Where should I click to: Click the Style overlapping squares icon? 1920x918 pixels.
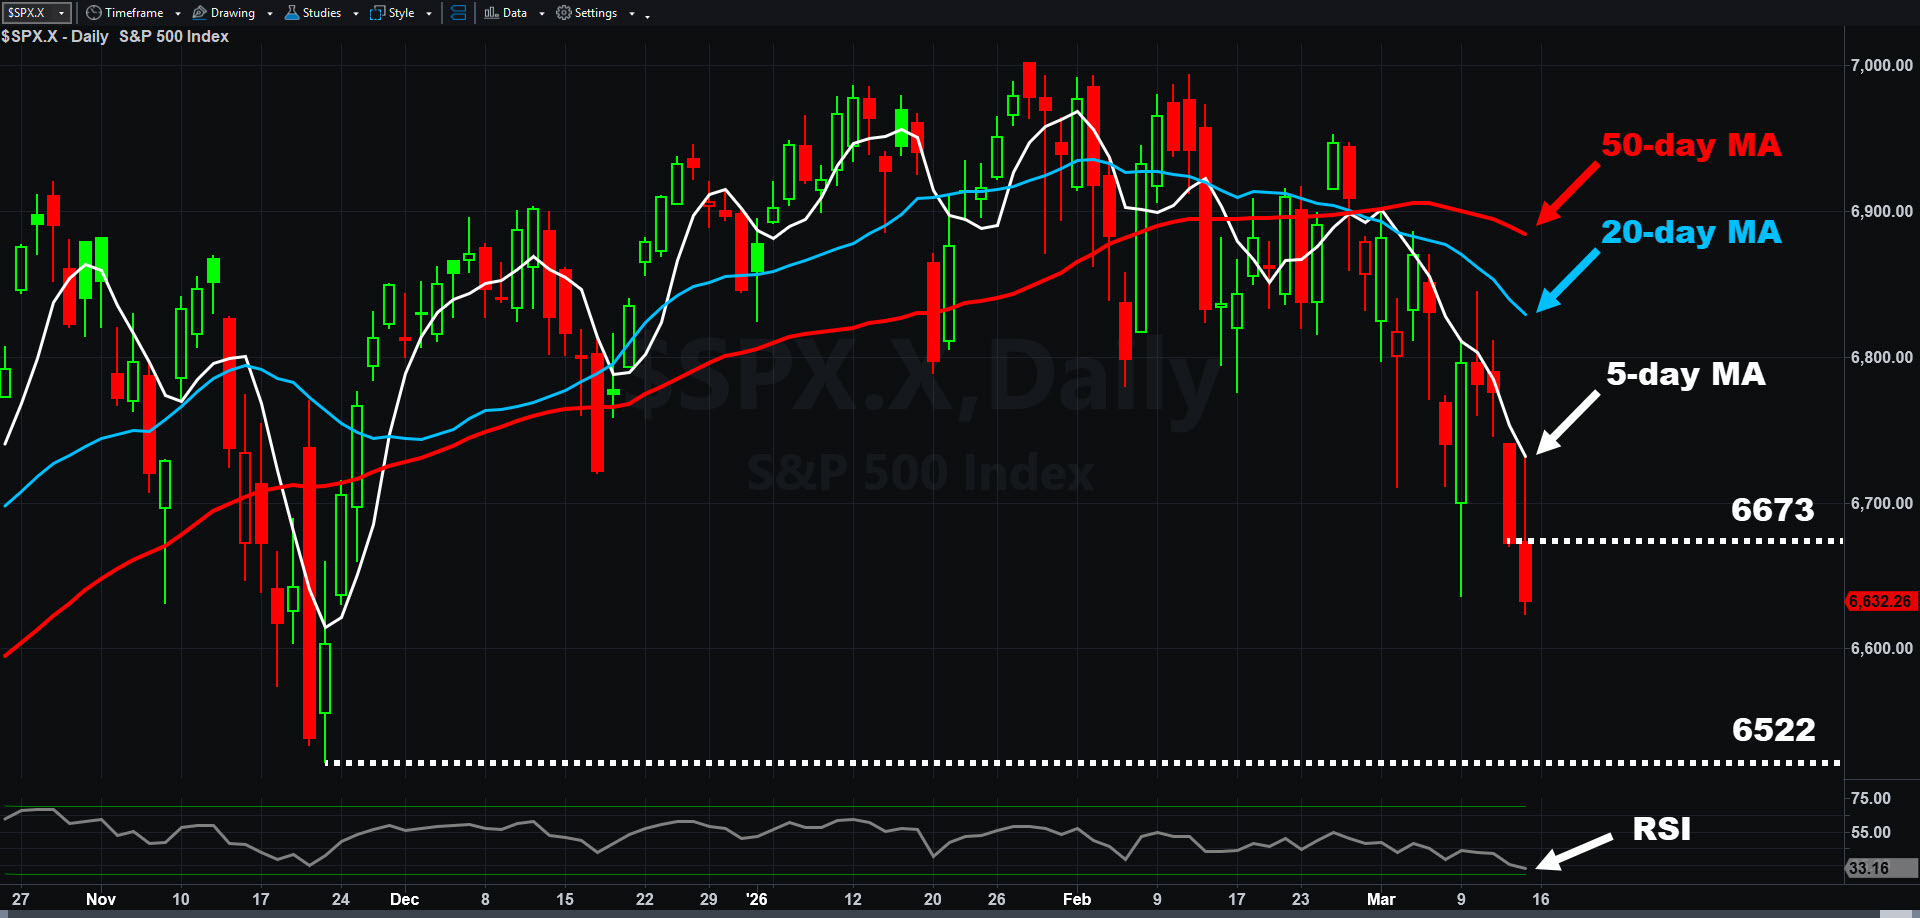377,13
